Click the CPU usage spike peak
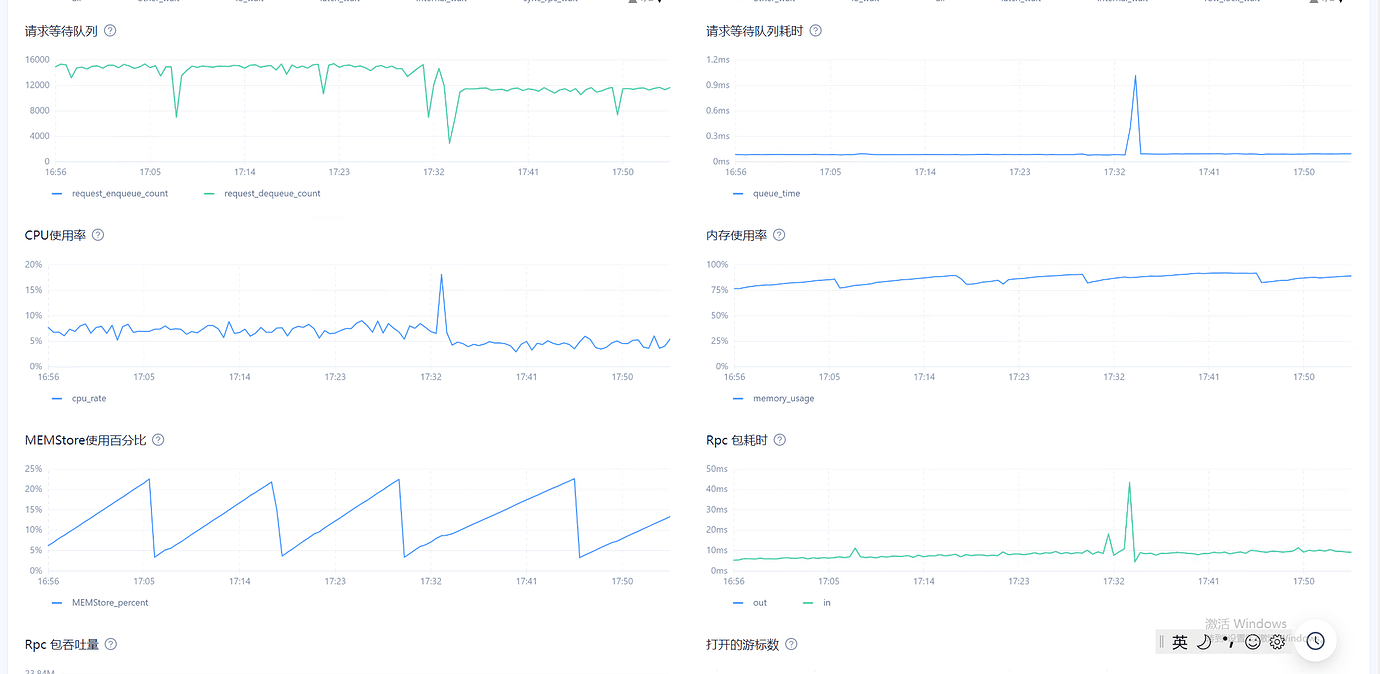Screen dimensions: 1380x674 point(441,275)
